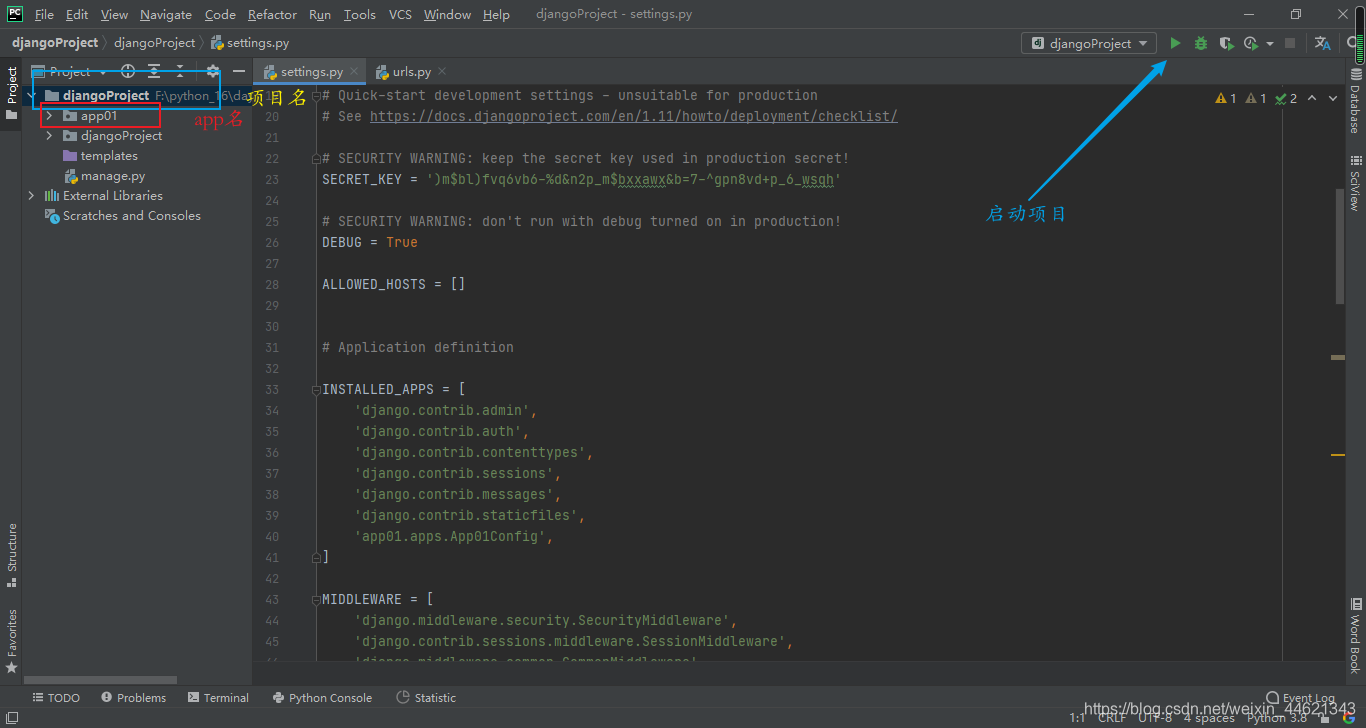The width and height of the screenshot is (1366, 728).
Task: Select manage.py in project tree
Action: tap(112, 176)
